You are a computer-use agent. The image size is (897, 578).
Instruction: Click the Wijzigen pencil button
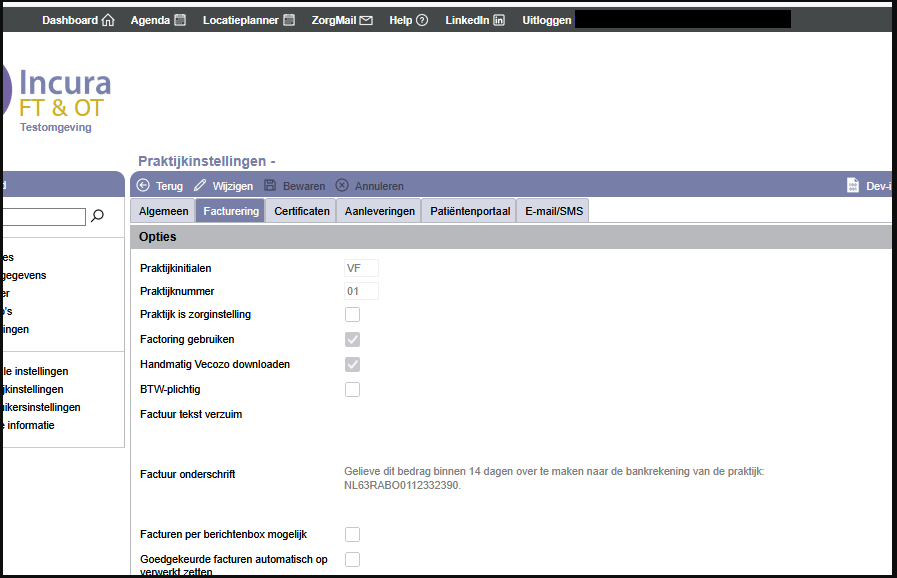[224, 186]
